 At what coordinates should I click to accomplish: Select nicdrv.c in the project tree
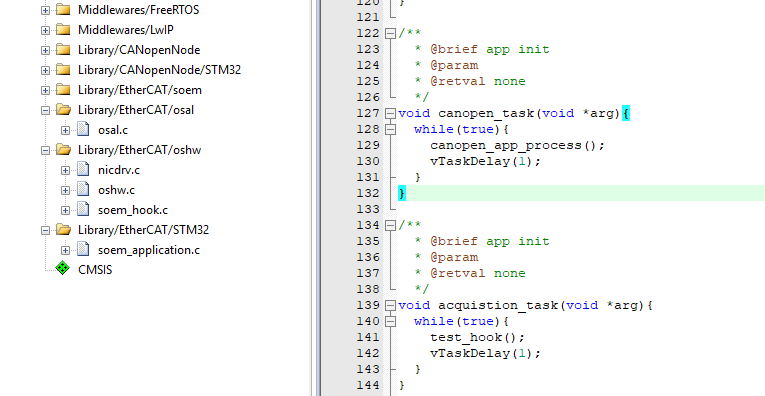pyautogui.click(x=119, y=170)
